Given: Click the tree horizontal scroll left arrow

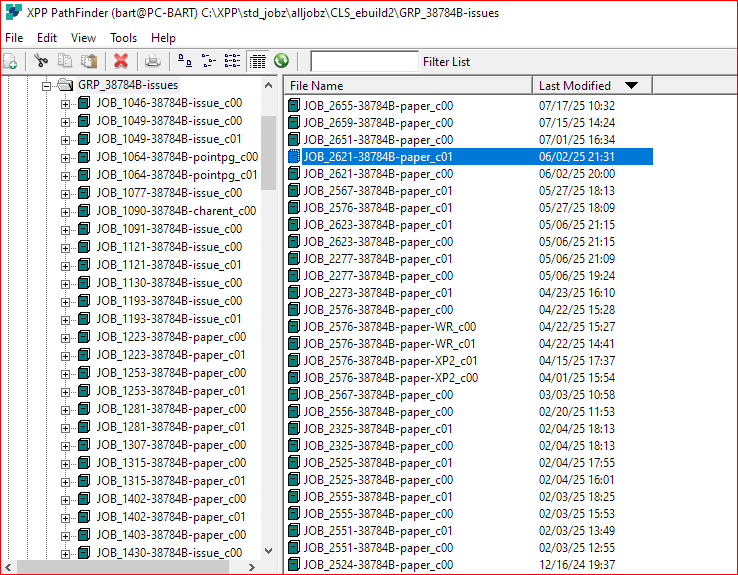Looking at the screenshot, I should 8,567.
